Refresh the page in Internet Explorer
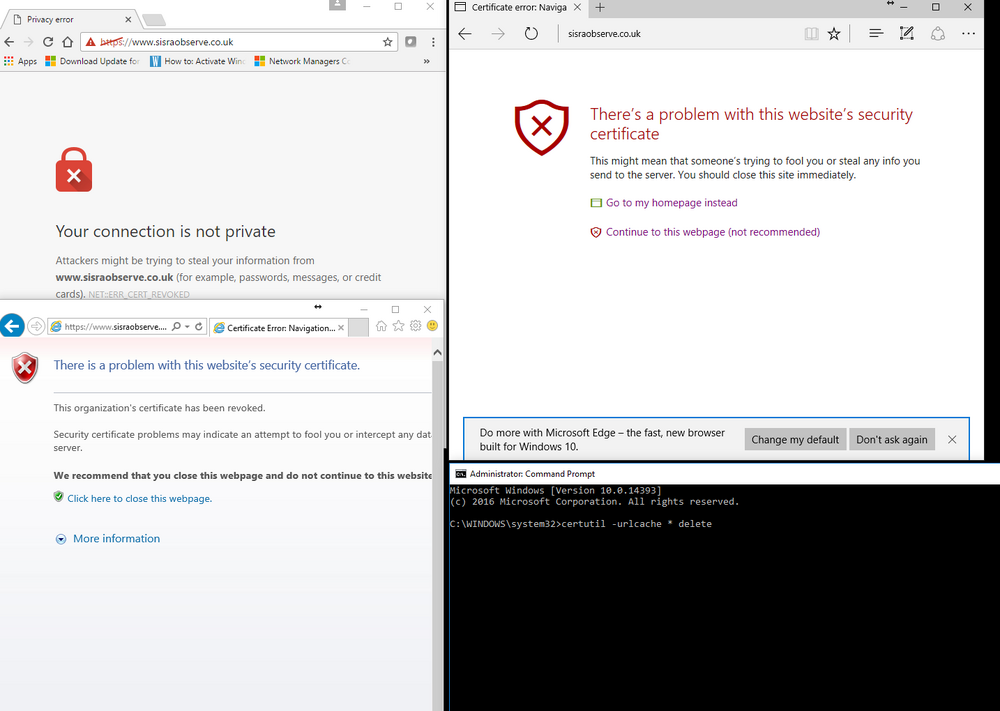 point(199,326)
